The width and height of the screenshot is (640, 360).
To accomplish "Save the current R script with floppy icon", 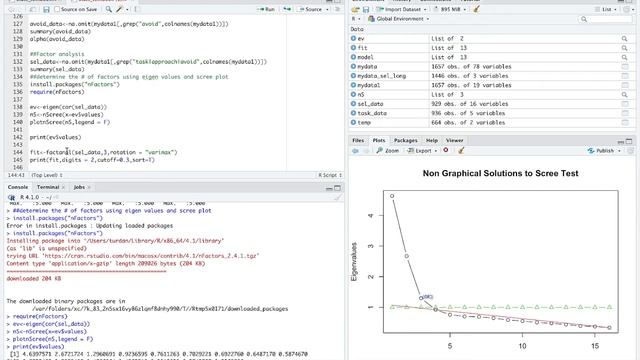I will coord(46,9).
